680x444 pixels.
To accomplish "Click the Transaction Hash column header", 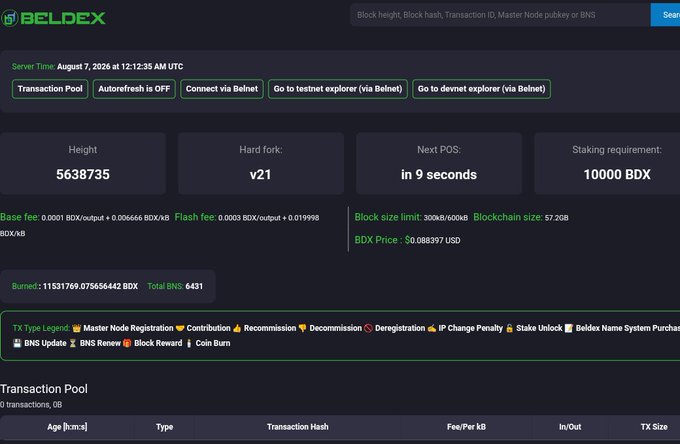I will (x=298, y=427).
